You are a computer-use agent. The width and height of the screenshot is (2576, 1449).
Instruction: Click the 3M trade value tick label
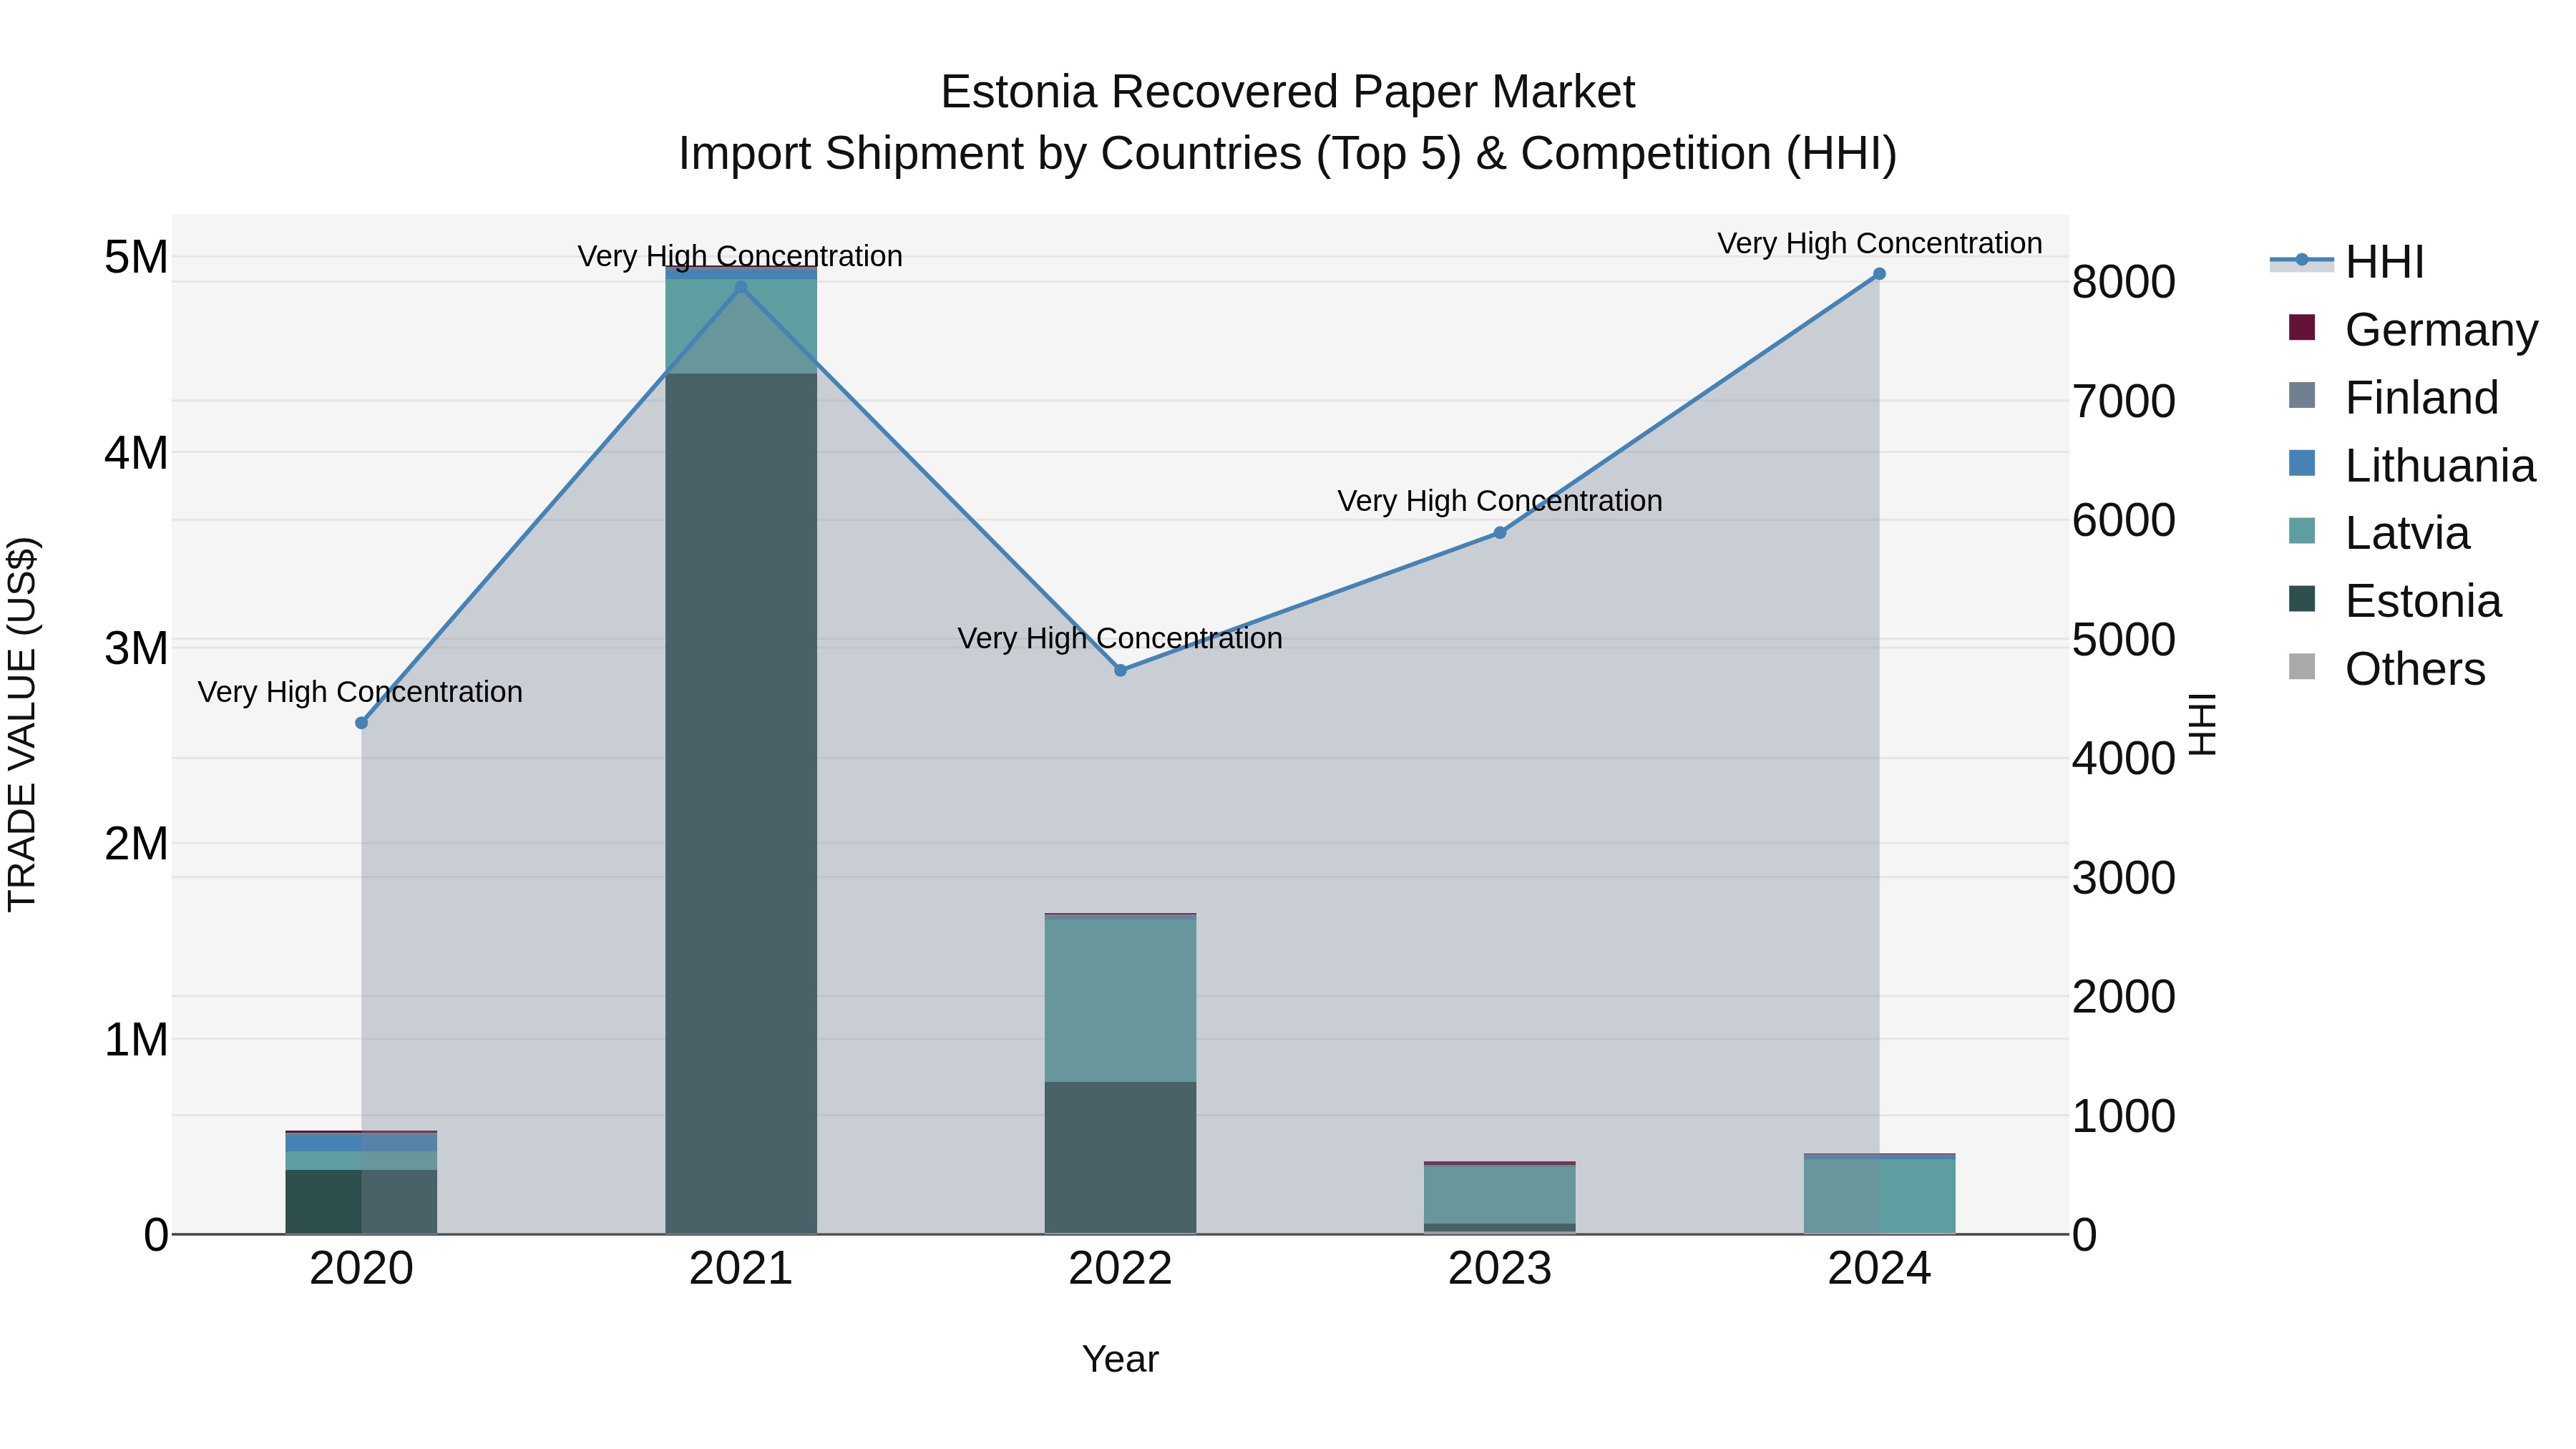click(x=136, y=648)
